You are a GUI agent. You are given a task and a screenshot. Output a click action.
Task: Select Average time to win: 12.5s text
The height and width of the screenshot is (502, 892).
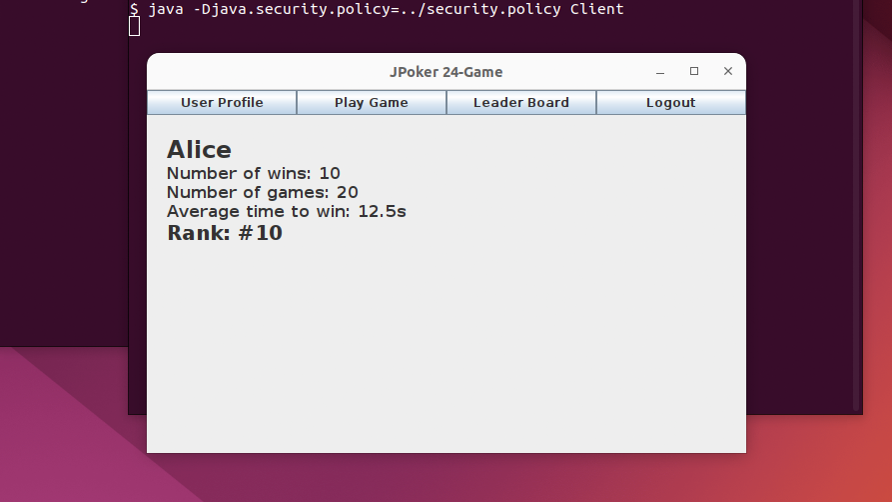[286, 212]
